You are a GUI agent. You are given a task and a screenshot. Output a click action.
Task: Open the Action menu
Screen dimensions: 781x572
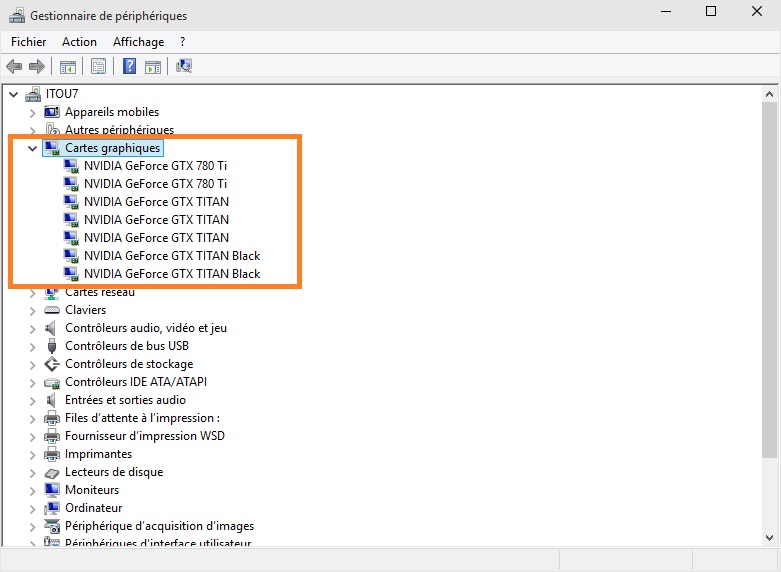coord(79,42)
